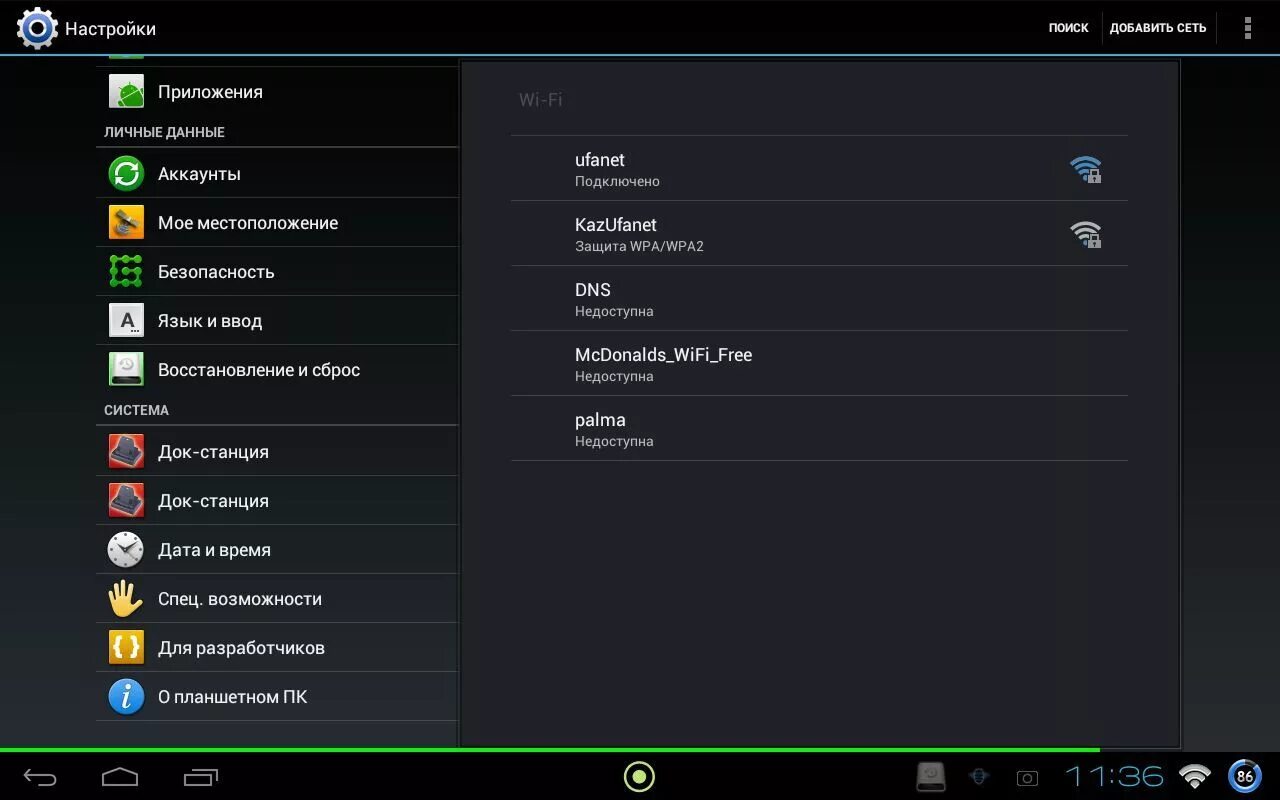Image resolution: width=1280 pixels, height=800 pixels.
Task: Click the green sync Аккаунты icon
Action: point(126,173)
